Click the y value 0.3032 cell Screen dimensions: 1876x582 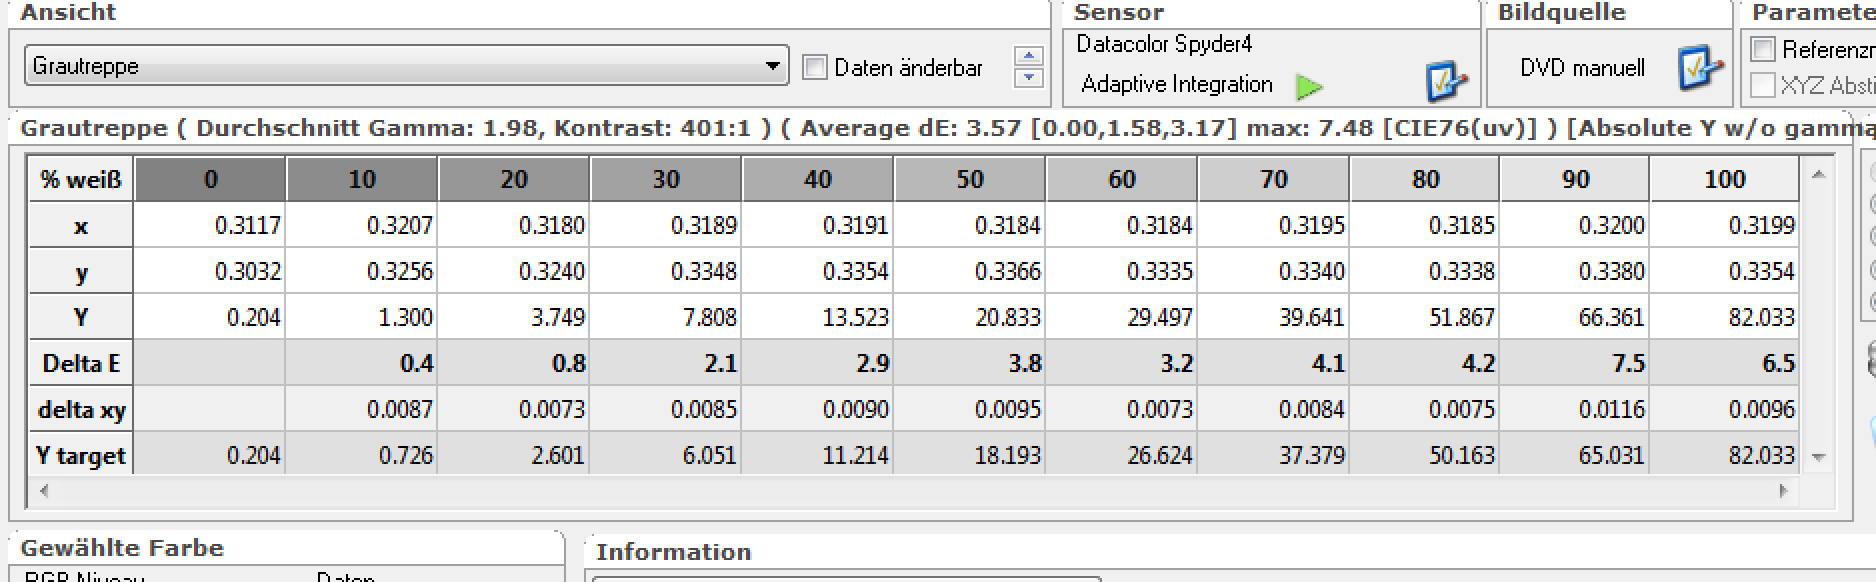point(210,271)
